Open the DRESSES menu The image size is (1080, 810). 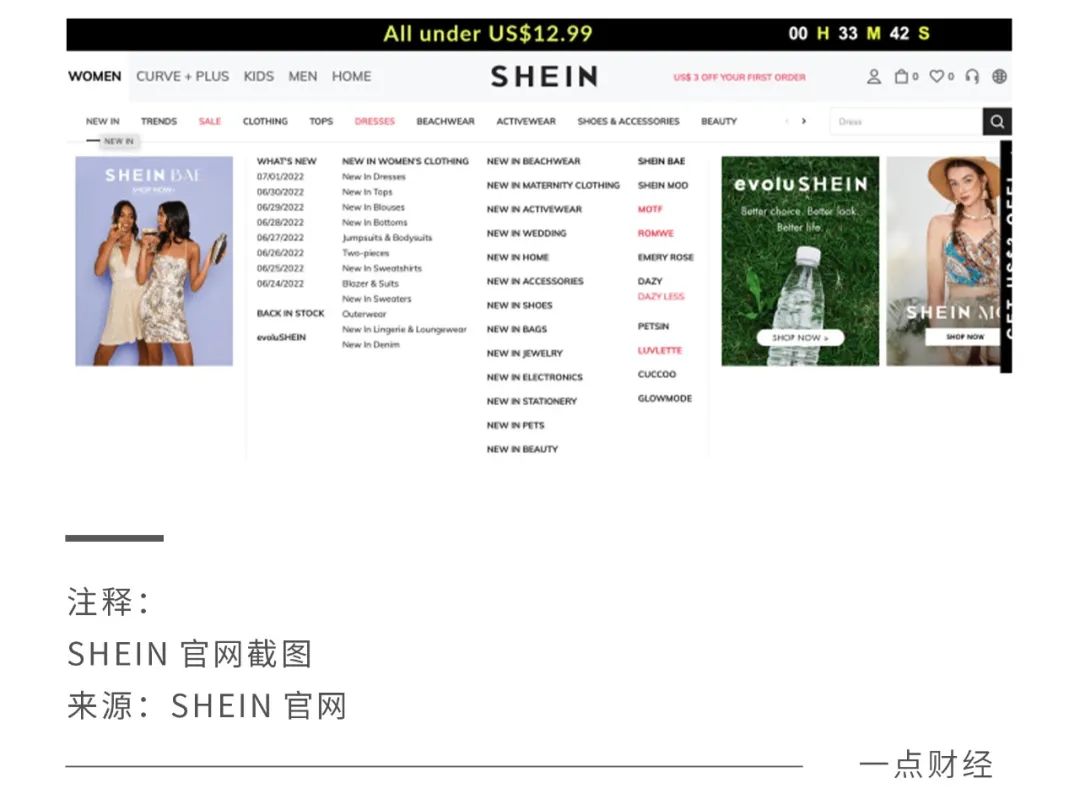click(x=375, y=121)
